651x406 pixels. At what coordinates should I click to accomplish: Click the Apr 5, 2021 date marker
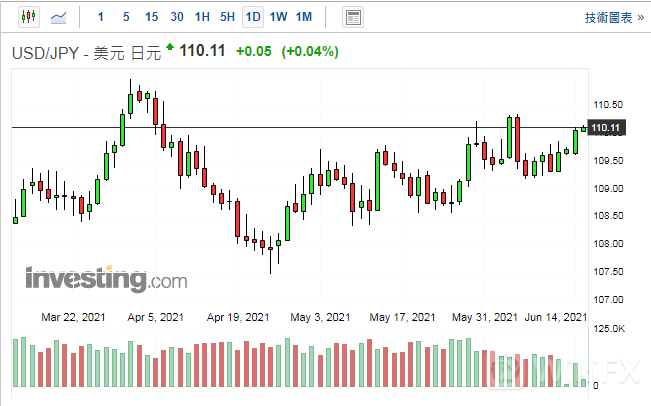154,317
